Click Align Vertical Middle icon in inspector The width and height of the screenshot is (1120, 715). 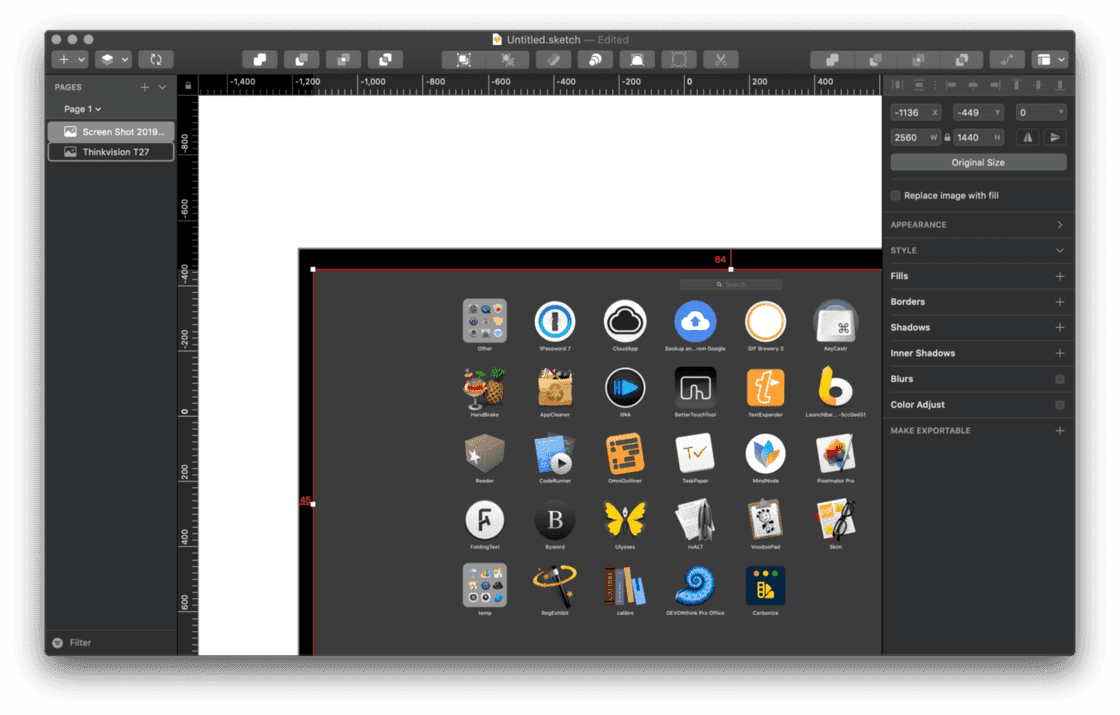click(x=1039, y=85)
